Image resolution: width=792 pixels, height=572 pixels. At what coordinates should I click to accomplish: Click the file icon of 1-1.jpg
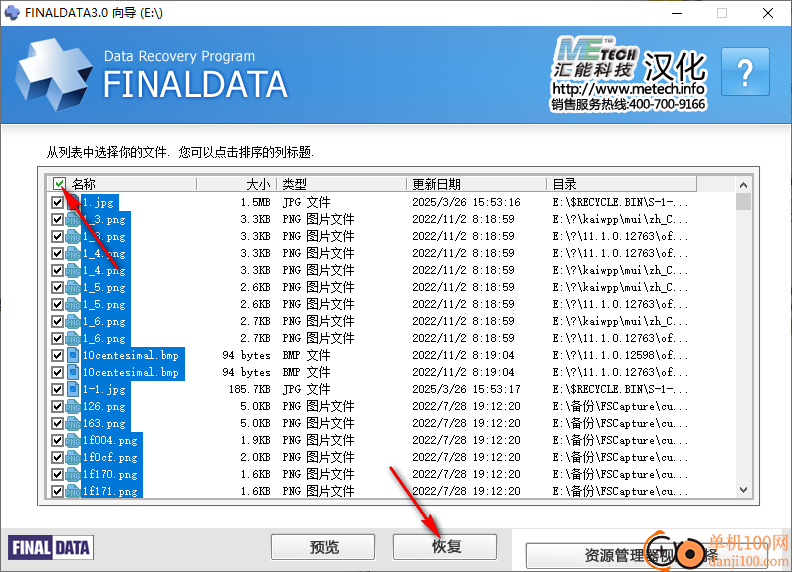pyautogui.click(x=73, y=390)
